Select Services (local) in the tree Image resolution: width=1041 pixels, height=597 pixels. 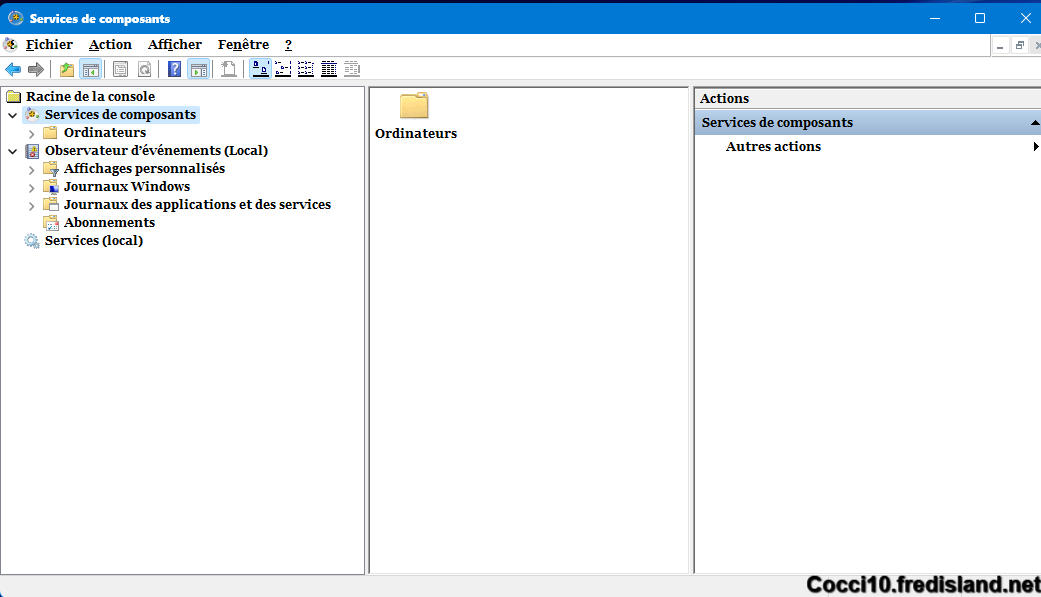[94, 240]
